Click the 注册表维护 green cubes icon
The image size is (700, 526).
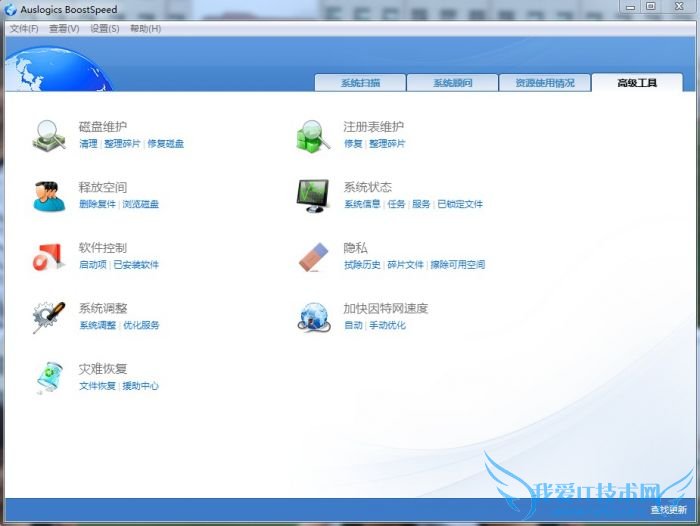pos(314,136)
